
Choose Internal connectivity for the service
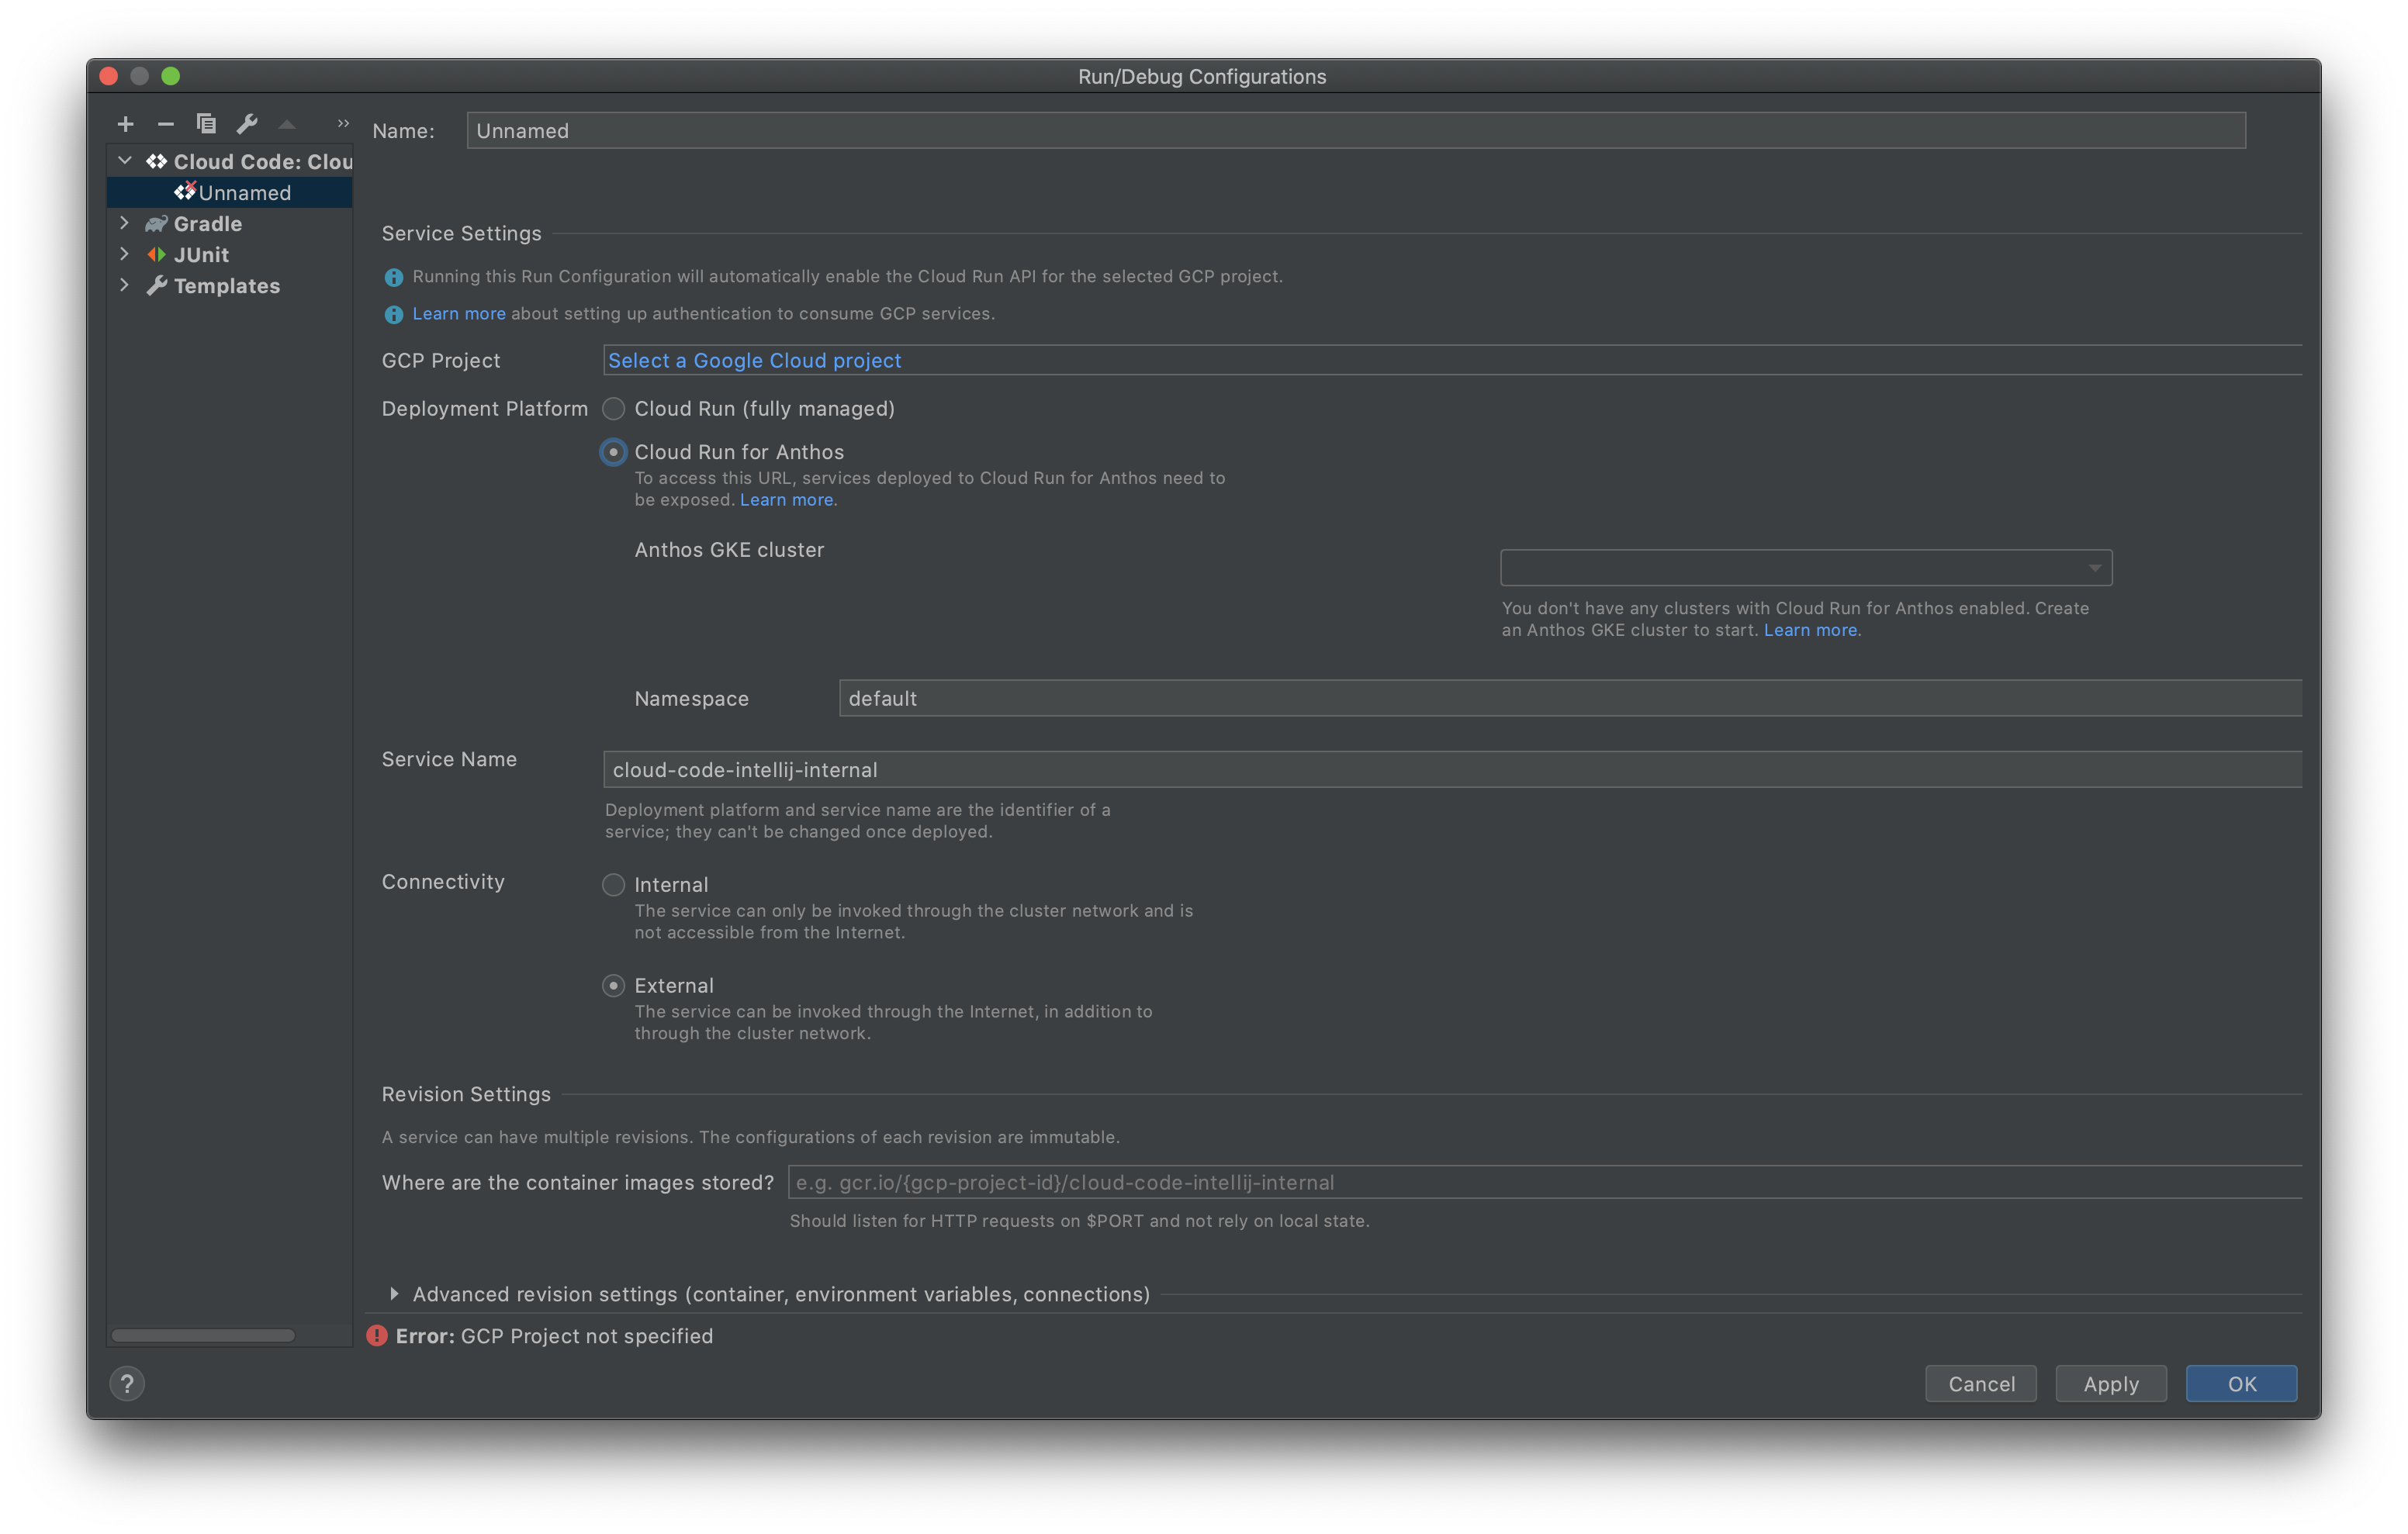point(613,884)
